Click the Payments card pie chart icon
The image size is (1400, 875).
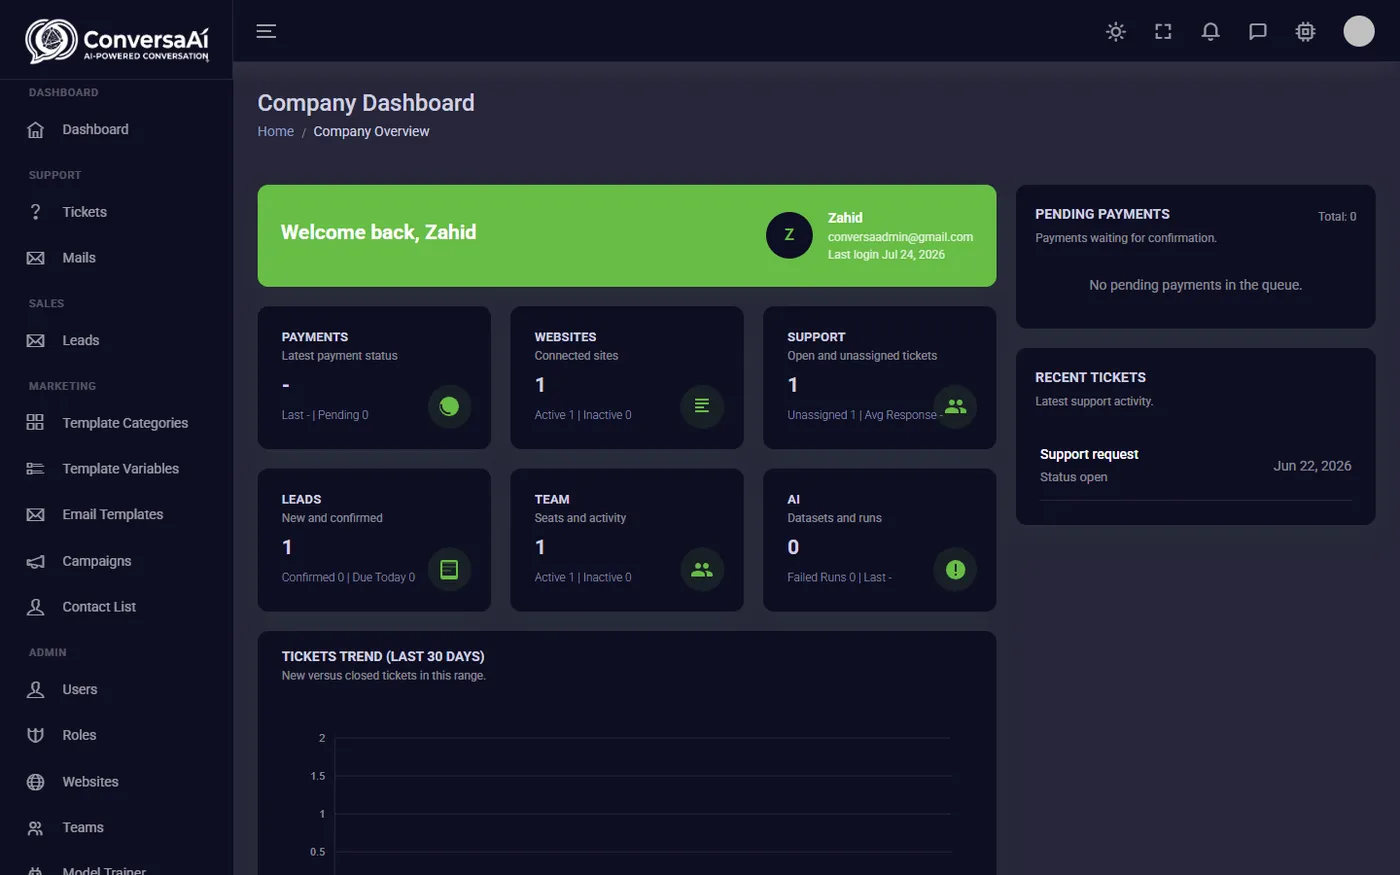pos(449,406)
